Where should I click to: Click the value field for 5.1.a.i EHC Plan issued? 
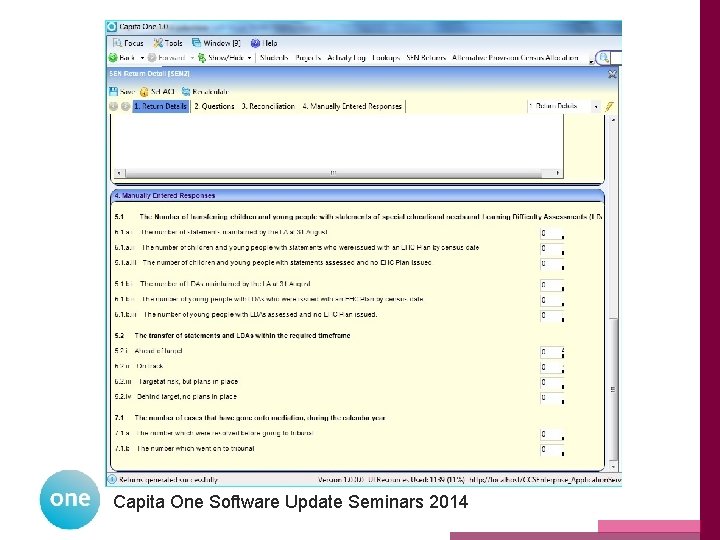[551, 248]
